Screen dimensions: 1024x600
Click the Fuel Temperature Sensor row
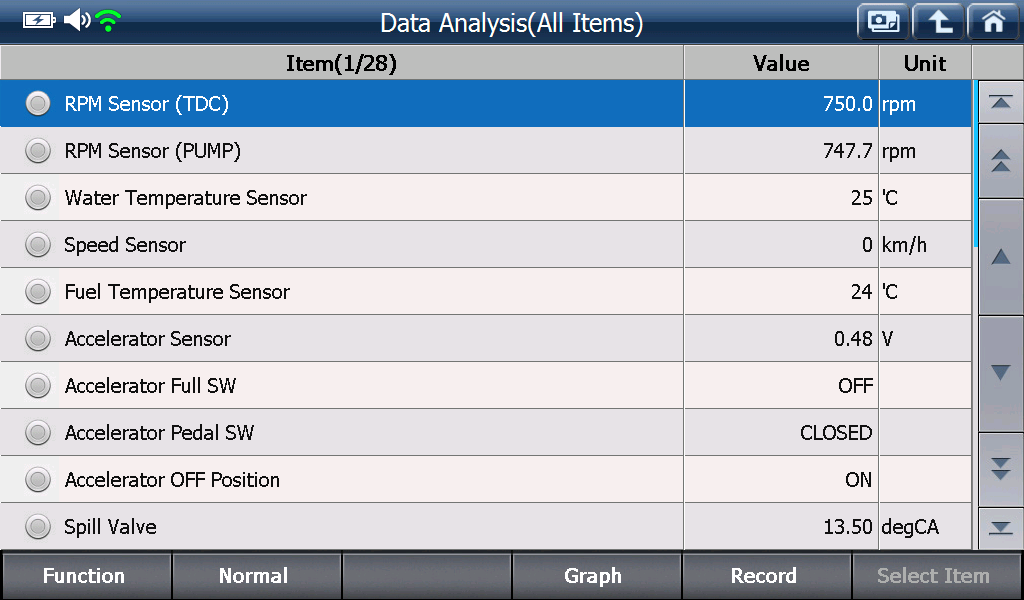click(486, 292)
